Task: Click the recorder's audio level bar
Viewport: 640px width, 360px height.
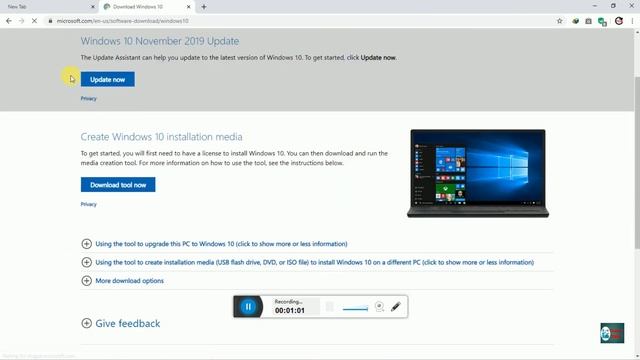Action: click(x=355, y=309)
